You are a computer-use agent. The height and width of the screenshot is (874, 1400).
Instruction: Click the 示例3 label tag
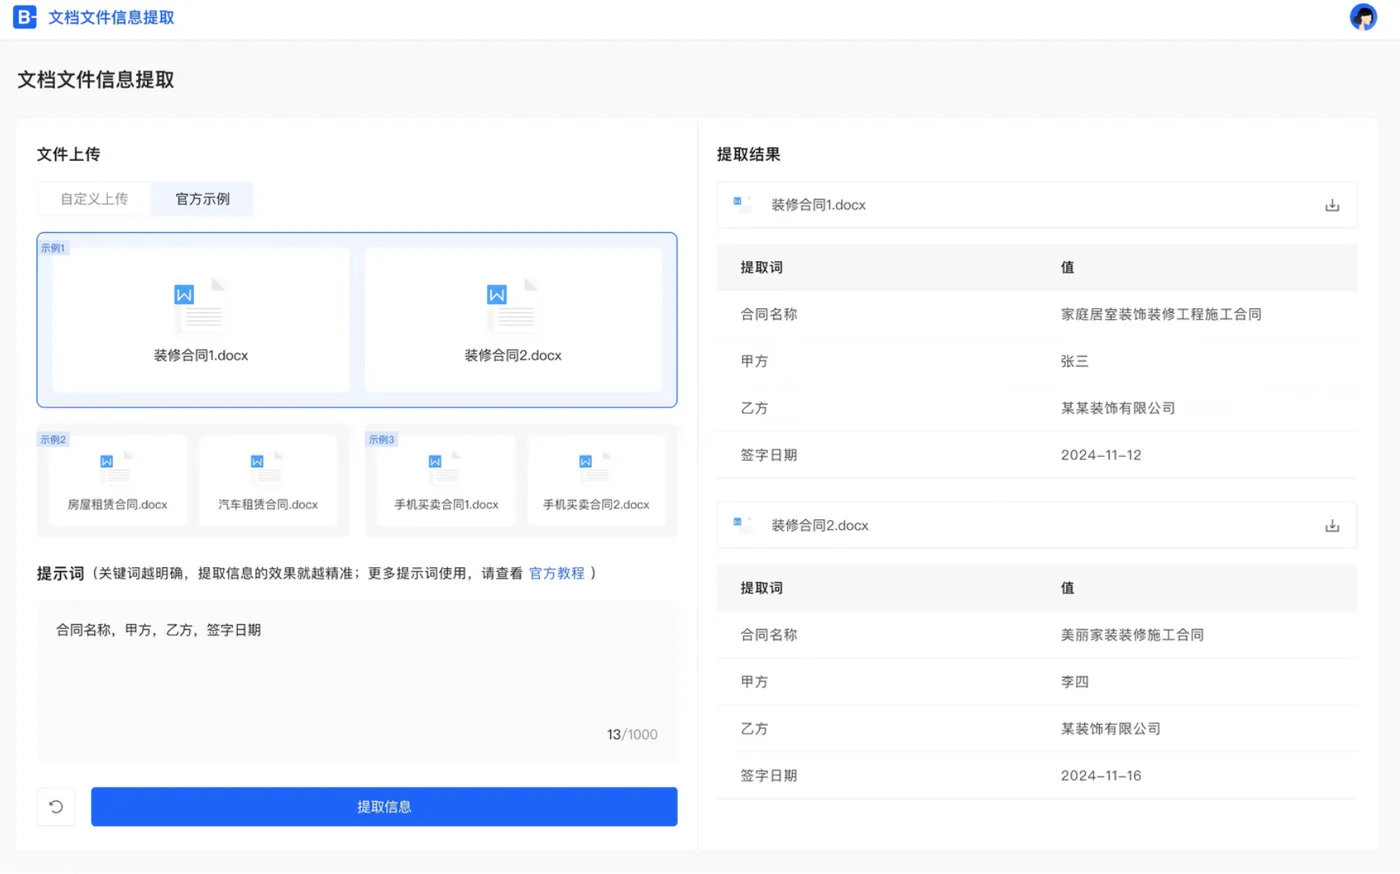[381, 439]
